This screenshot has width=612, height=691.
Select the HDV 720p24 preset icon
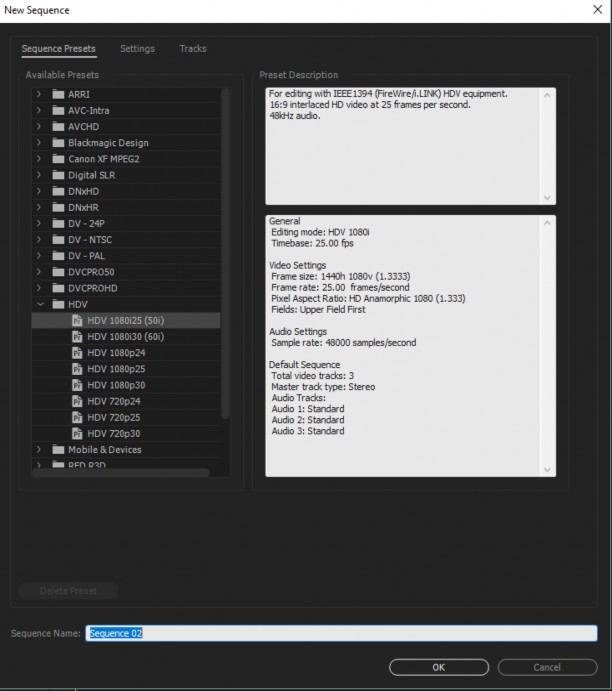click(77, 401)
